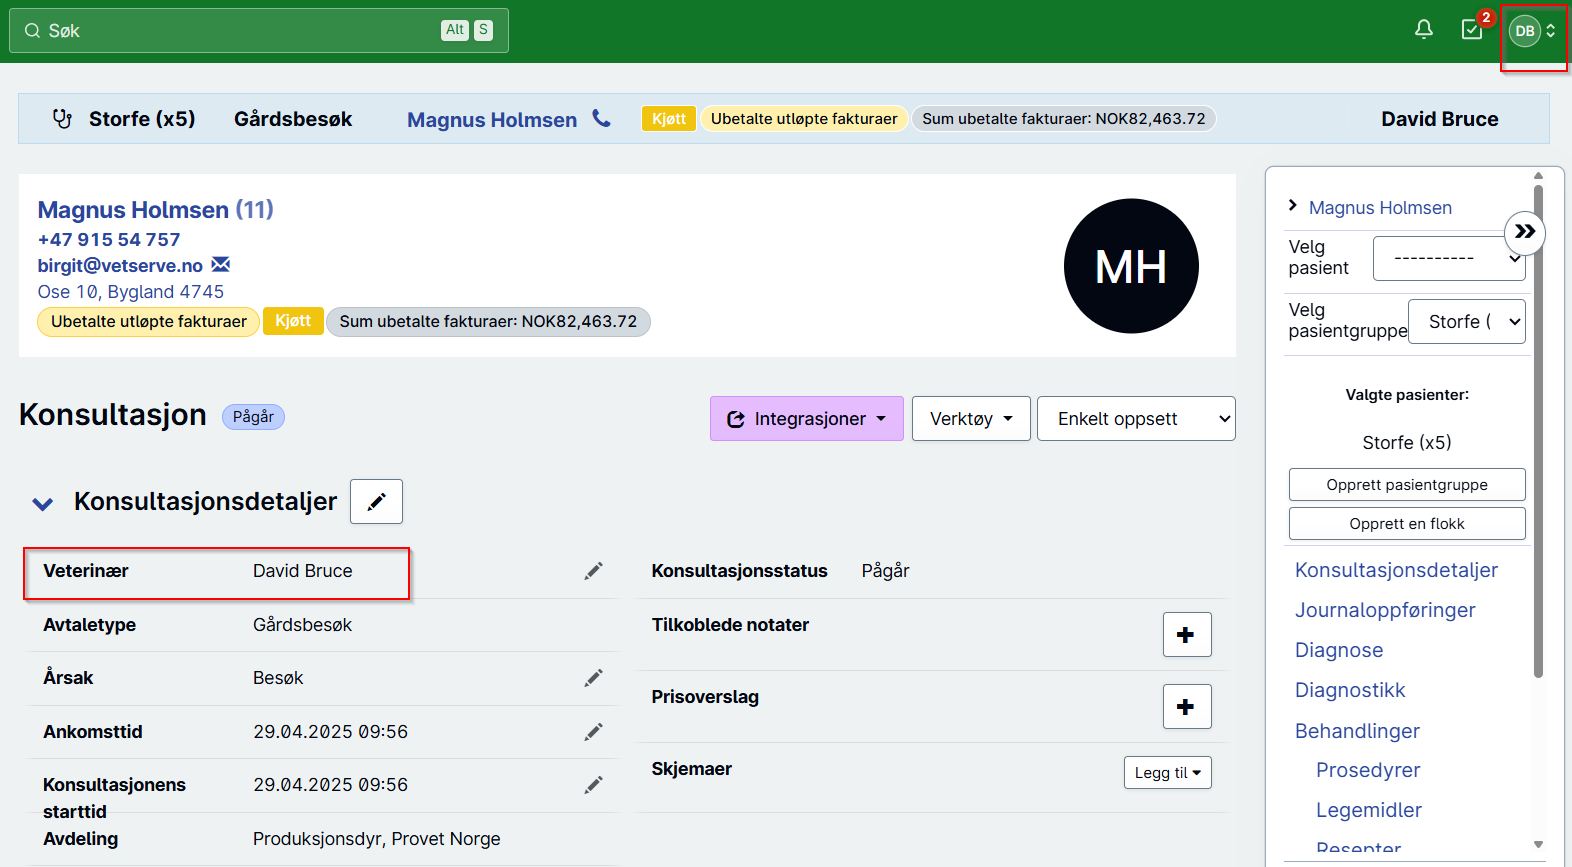Select the Avtaletype value Gårdsbesøk
Viewport: 1572px width, 867px height.
click(302, 625)
